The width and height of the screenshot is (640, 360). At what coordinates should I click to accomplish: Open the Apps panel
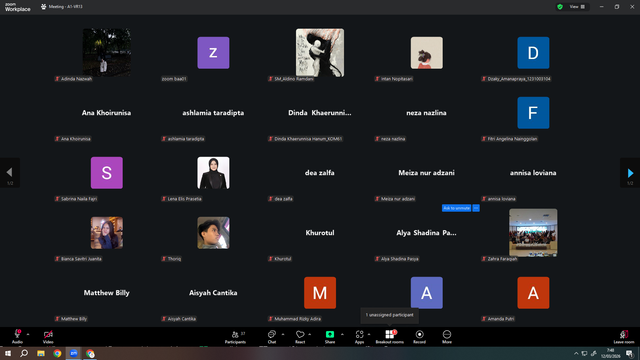click(x=359, y=337)
